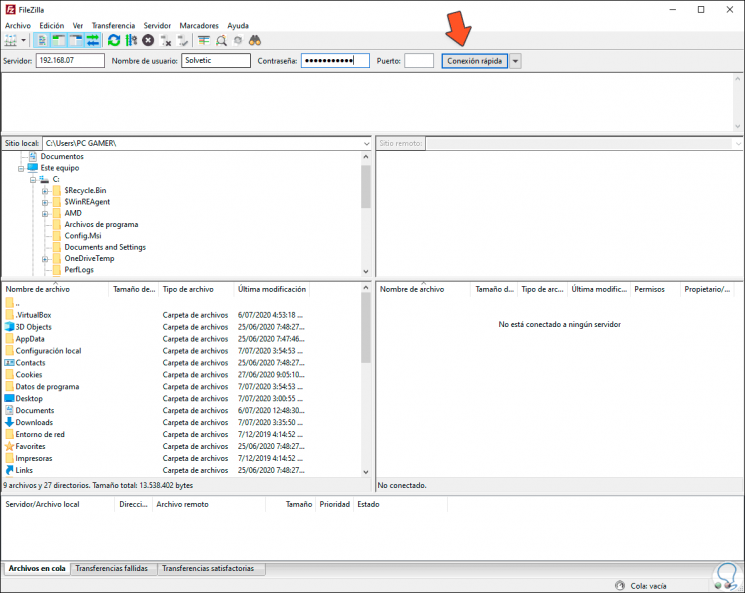This screenshot has width=745, height=593.
Task: Toggle the remote directory tree view
Action: (76, 40)
